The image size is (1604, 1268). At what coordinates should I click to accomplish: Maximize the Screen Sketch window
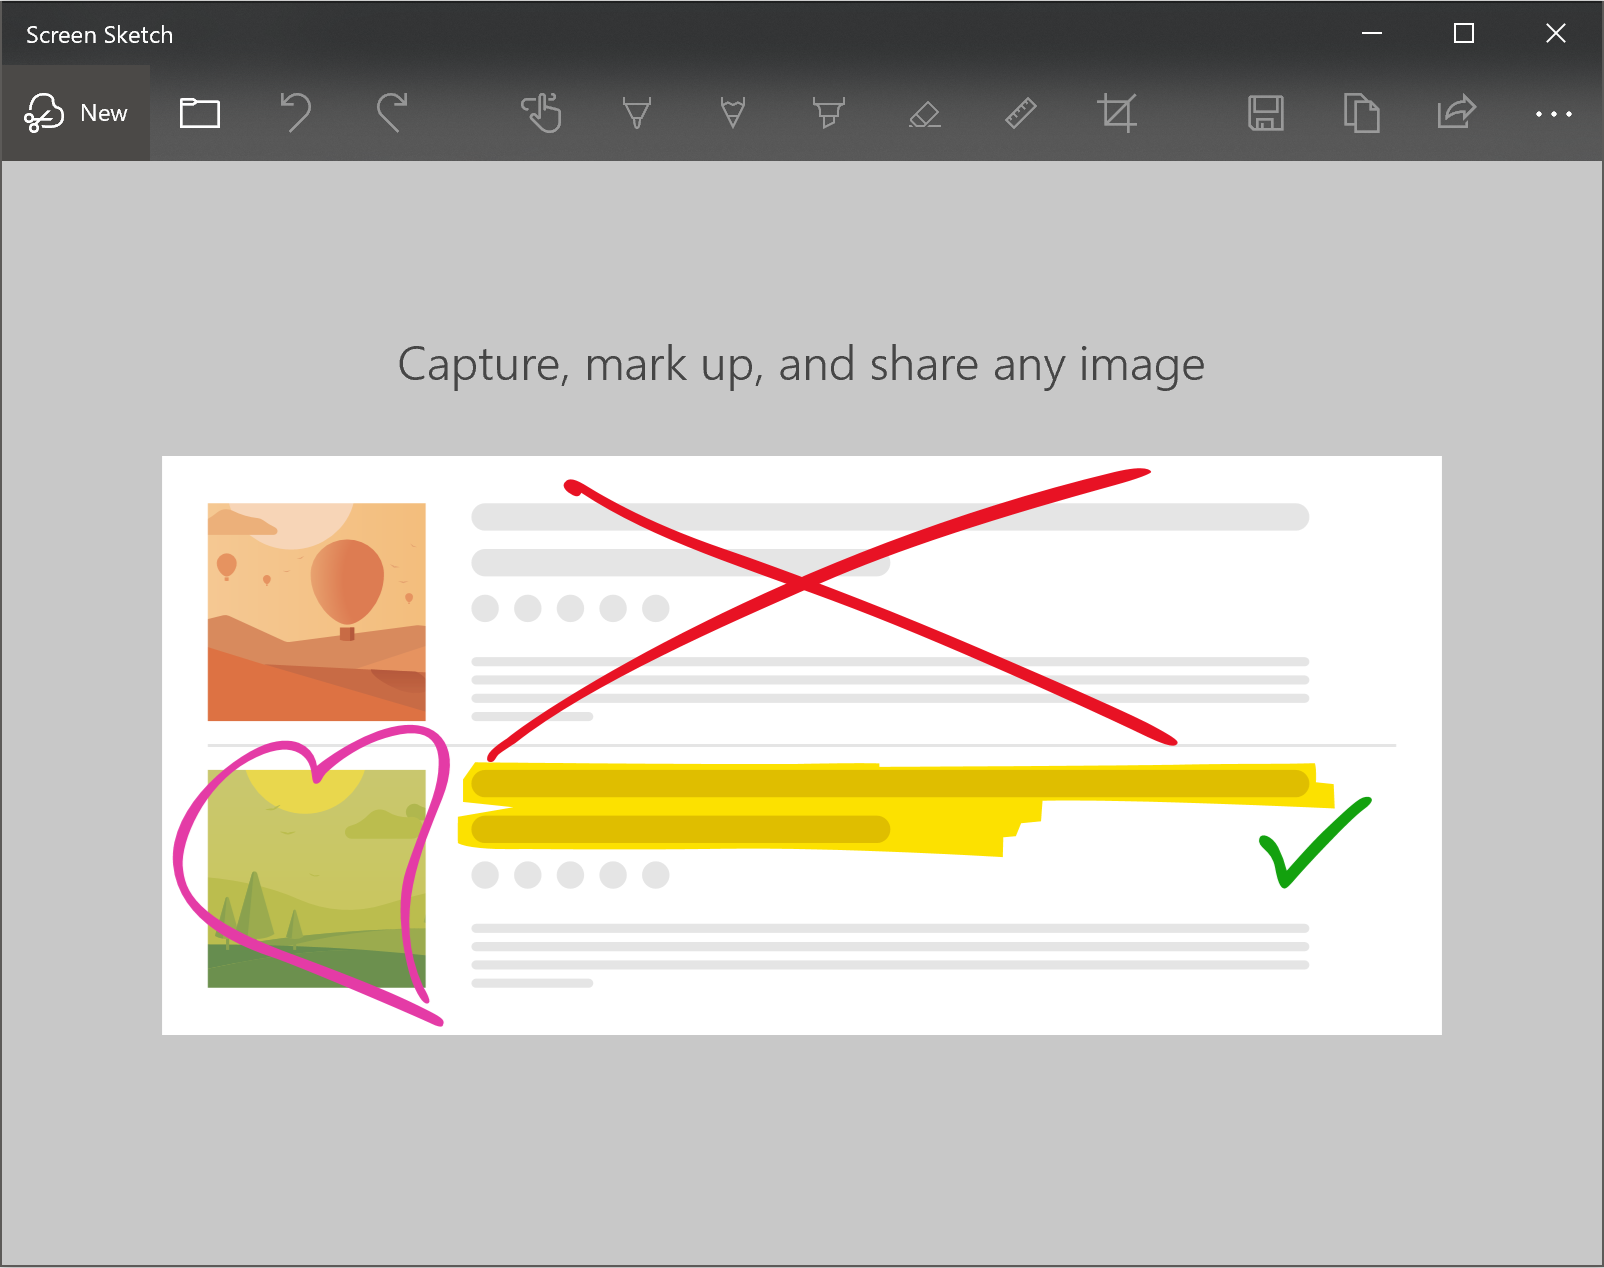click(x=1464, y=34)
